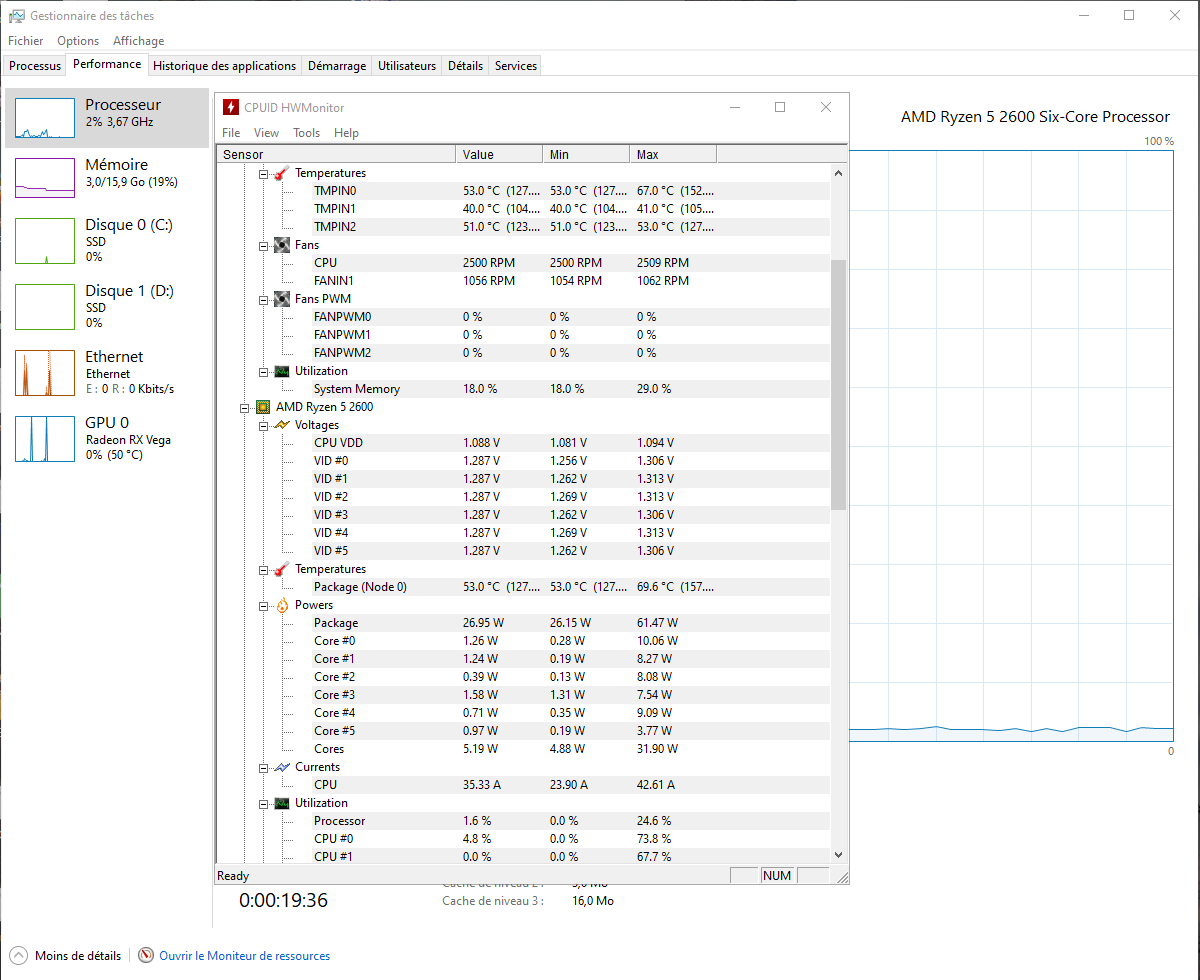This screenshot has width=1200, height=980.
Task: Select the VID #4 voltage row
Action: 523,533
